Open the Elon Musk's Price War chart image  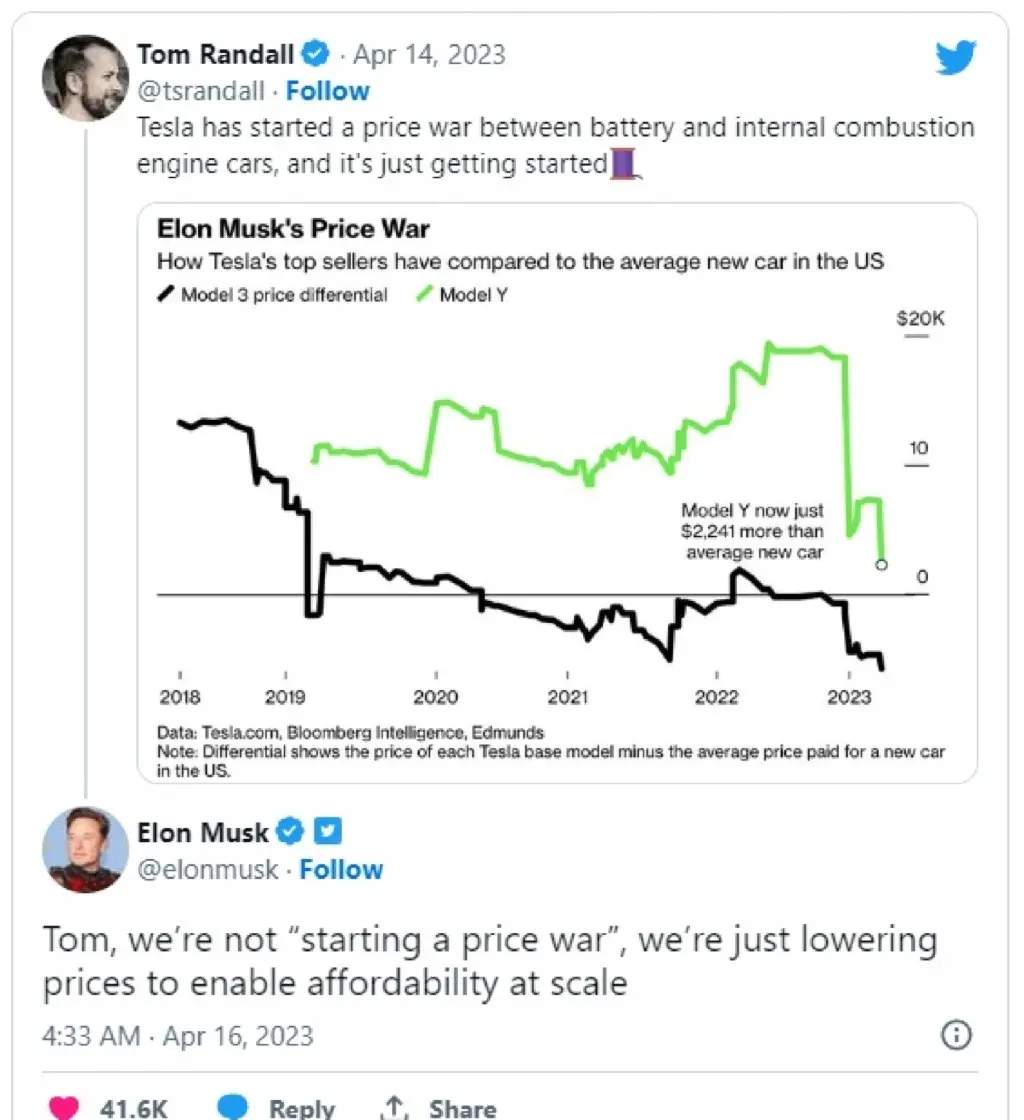(x=557, y=493)
